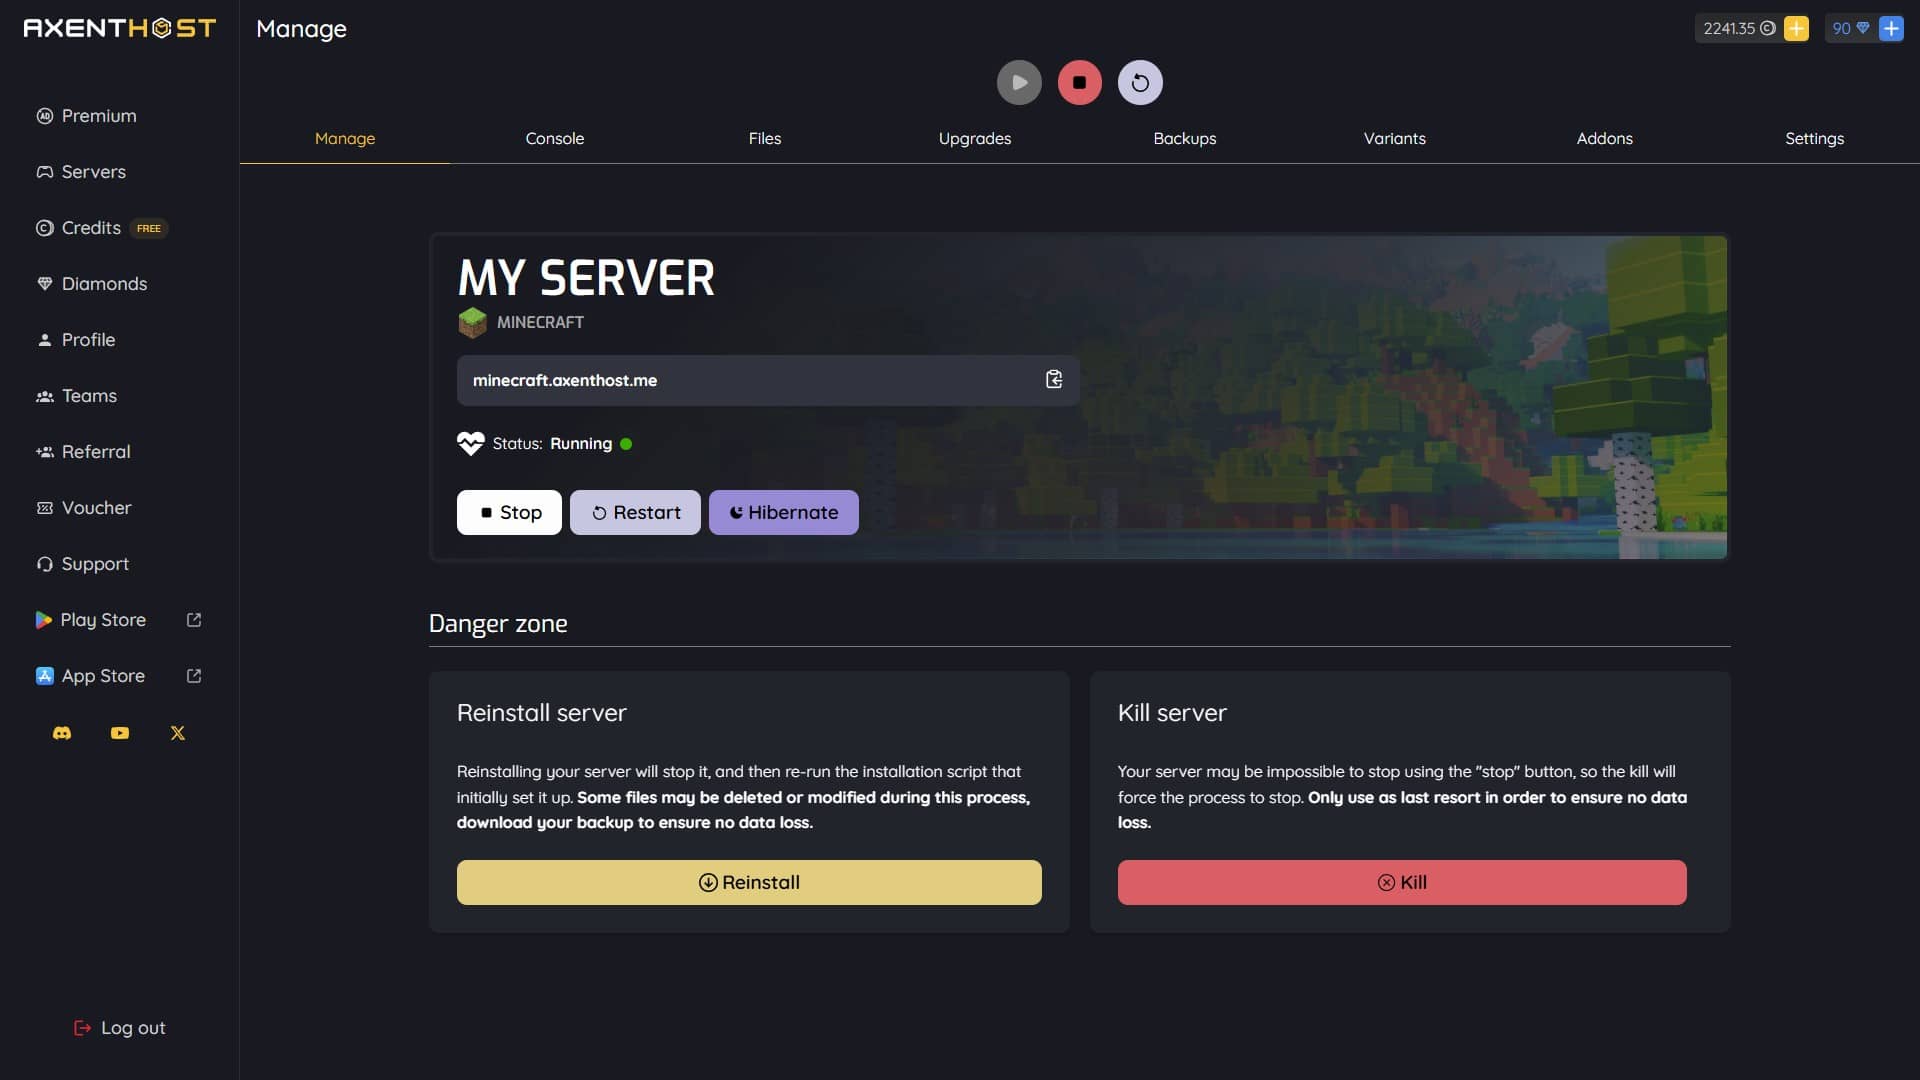Click the Restart/Reload server icon
Viewport: 1920px width, 1080px height.
[x=1138, y=82]
